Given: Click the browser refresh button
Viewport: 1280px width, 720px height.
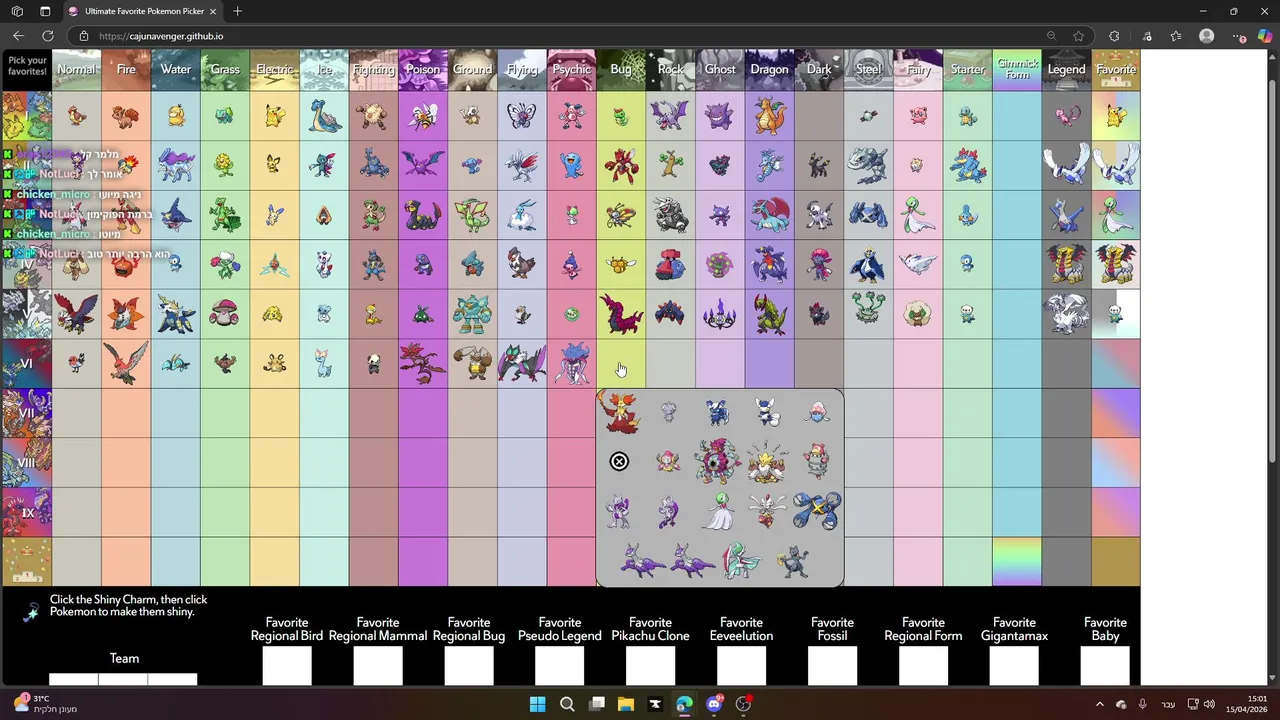Looking at the screenshot, I should (47, 36).
